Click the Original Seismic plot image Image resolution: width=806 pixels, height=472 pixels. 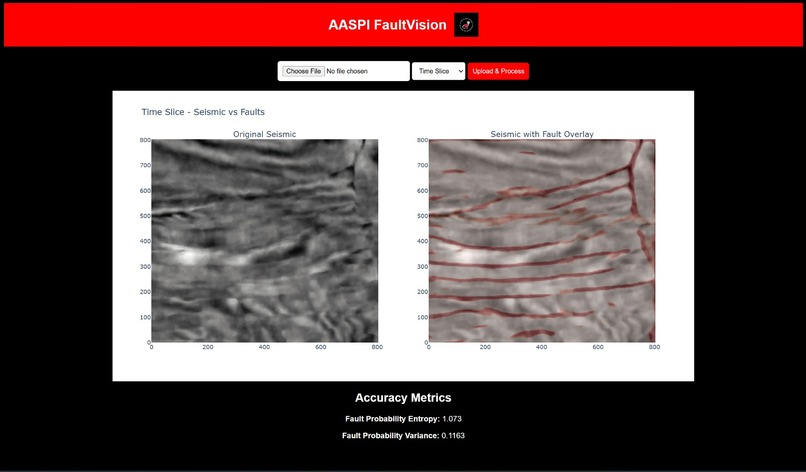click(x=265, y=241)
